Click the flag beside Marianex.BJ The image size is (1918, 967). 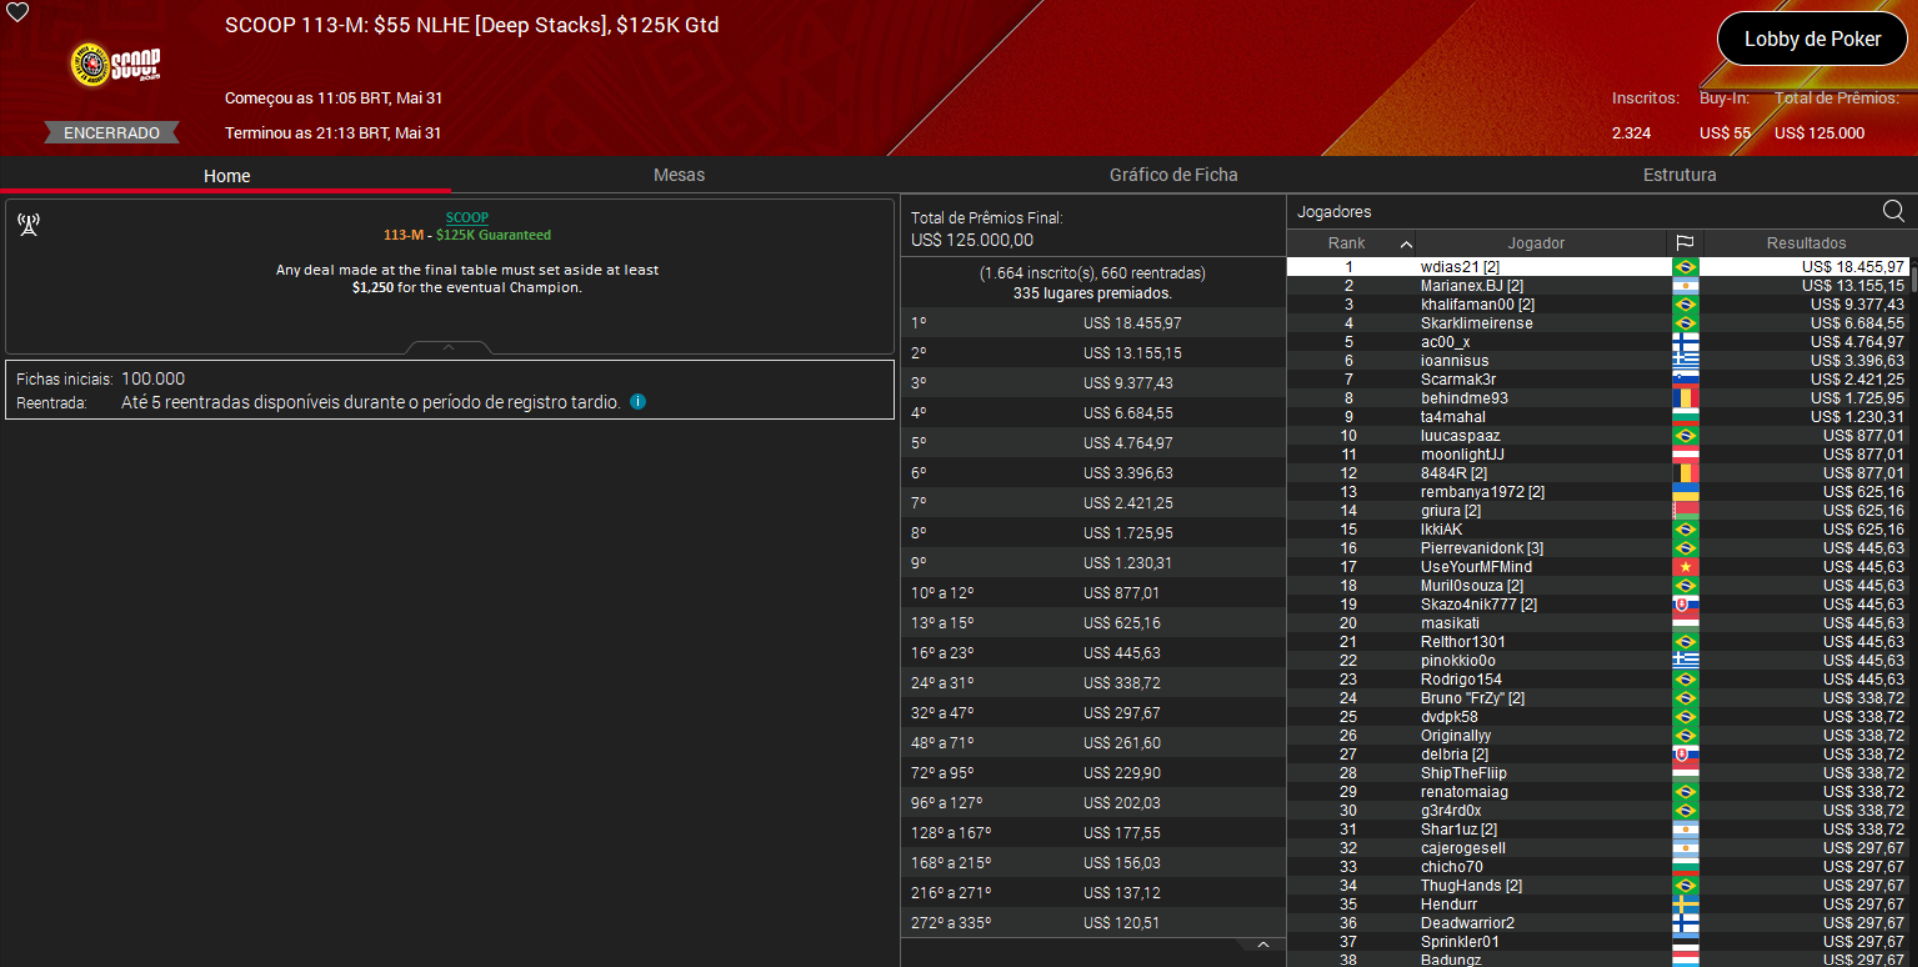pyautogui.click(x=1685, y=286)
